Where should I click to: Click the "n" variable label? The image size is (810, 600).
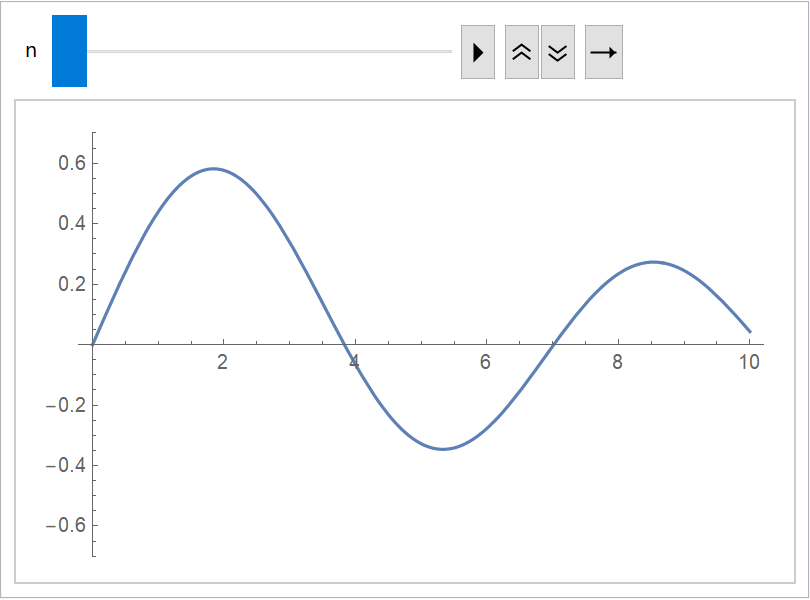pos(31,51)
